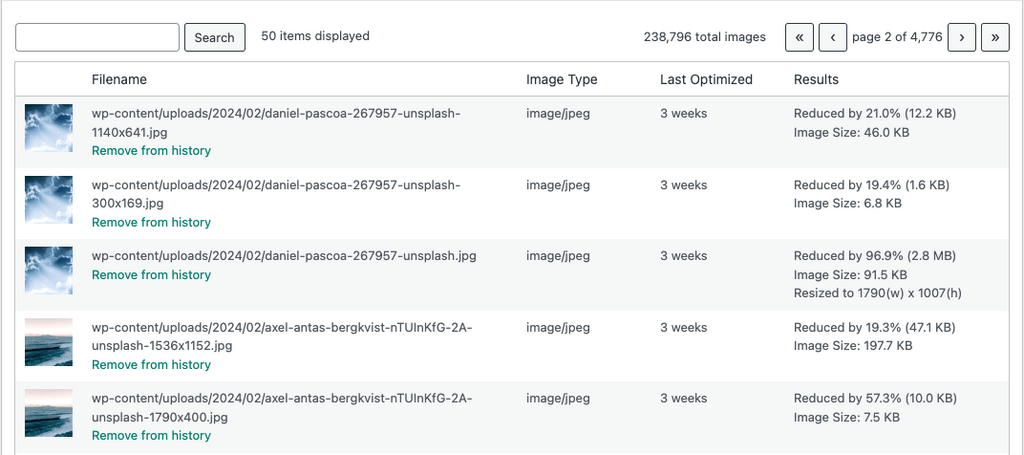Viewport: 1024px width, 455px height.
Task: Open thumbnail for daniel-pascoa-267957-unsplash.jpg original
Action: [x=49, y=270]
